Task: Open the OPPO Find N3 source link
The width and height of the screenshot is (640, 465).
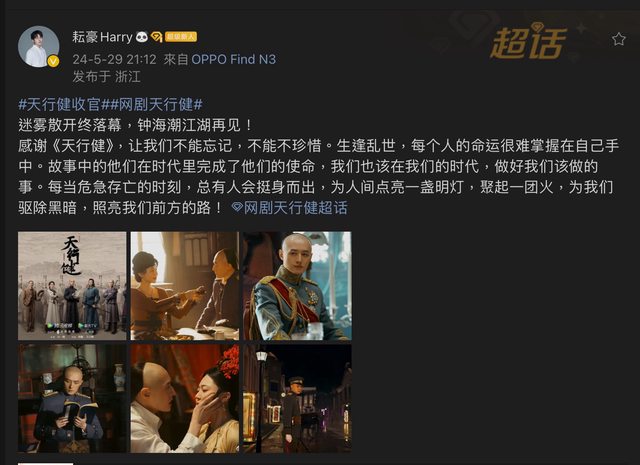Action: tap(233, 60)
